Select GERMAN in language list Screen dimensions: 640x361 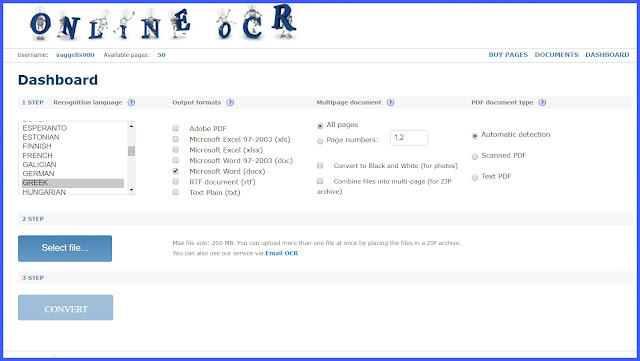coord(73,173)
